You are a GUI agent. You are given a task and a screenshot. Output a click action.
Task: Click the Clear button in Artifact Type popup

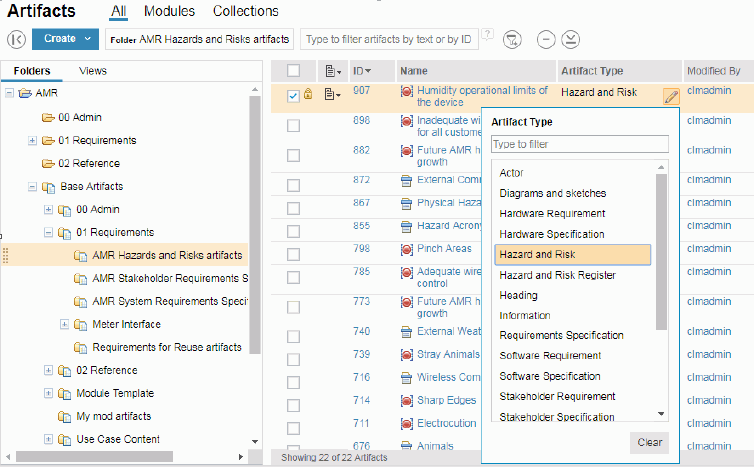pyautogui.click(x=649, y=442)
